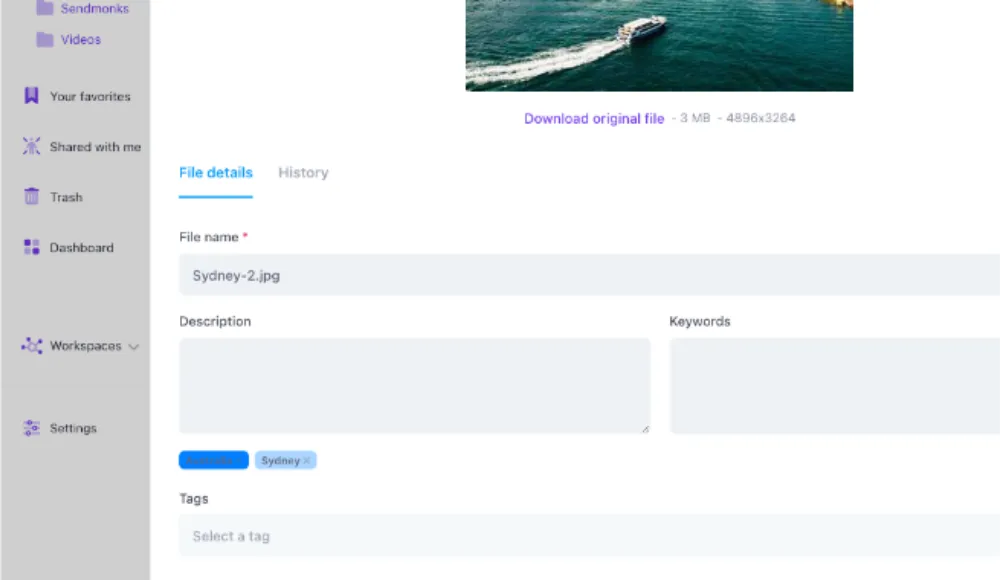
Task: Open the Sendmonks folder icon
Action: [x=45, y=8]
